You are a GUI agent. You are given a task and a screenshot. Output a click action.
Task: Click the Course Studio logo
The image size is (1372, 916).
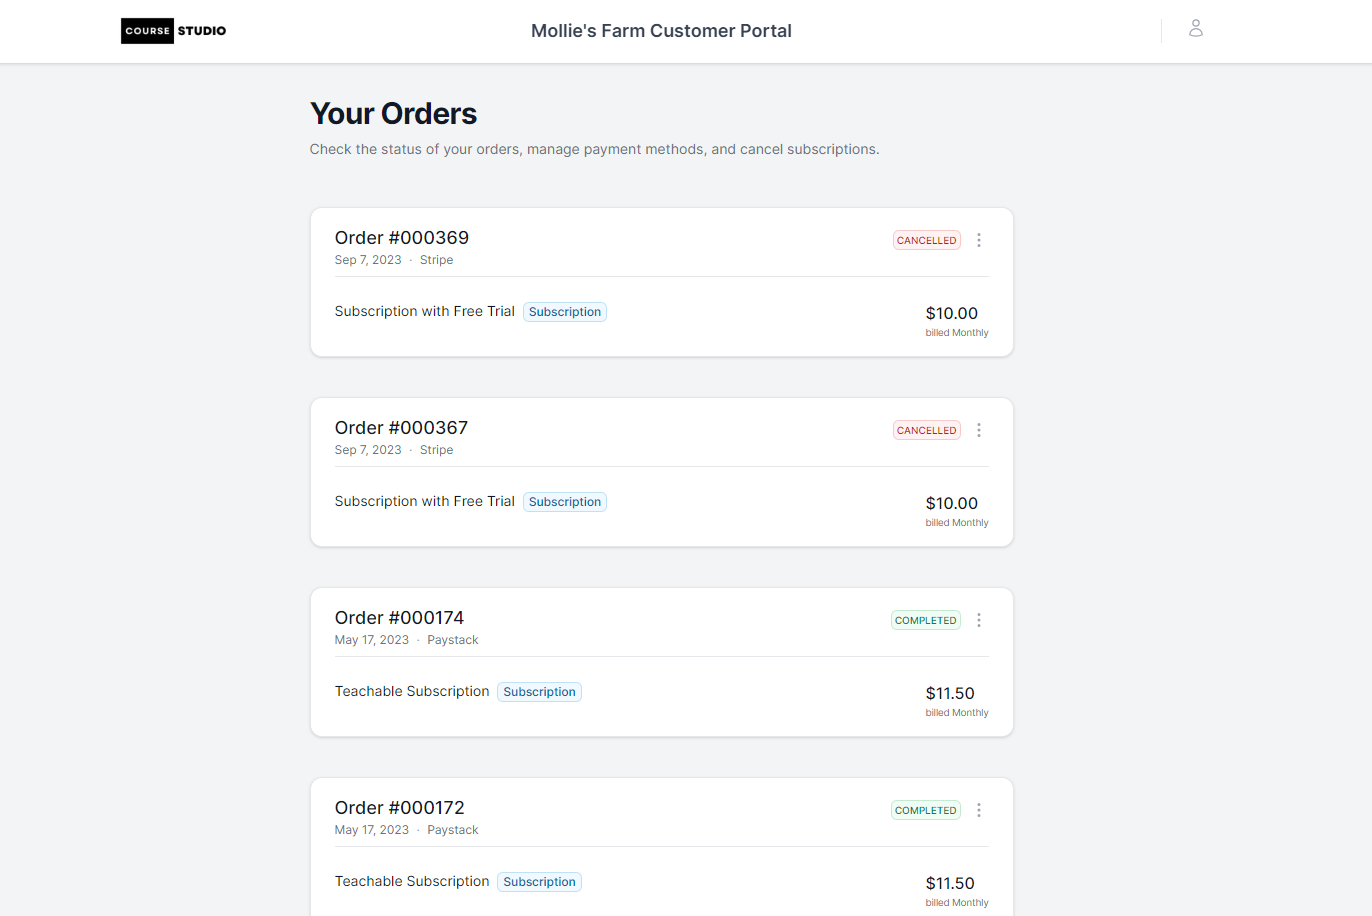point(173,30)
